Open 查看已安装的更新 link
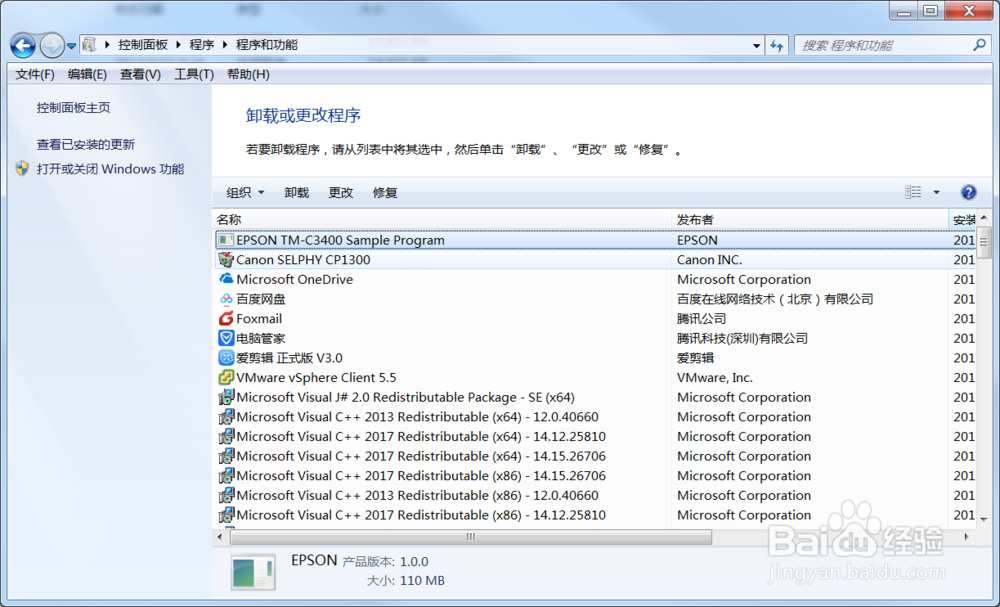Image resolution: width=1000 pixels, height=607 pixels. coord(85,145)
